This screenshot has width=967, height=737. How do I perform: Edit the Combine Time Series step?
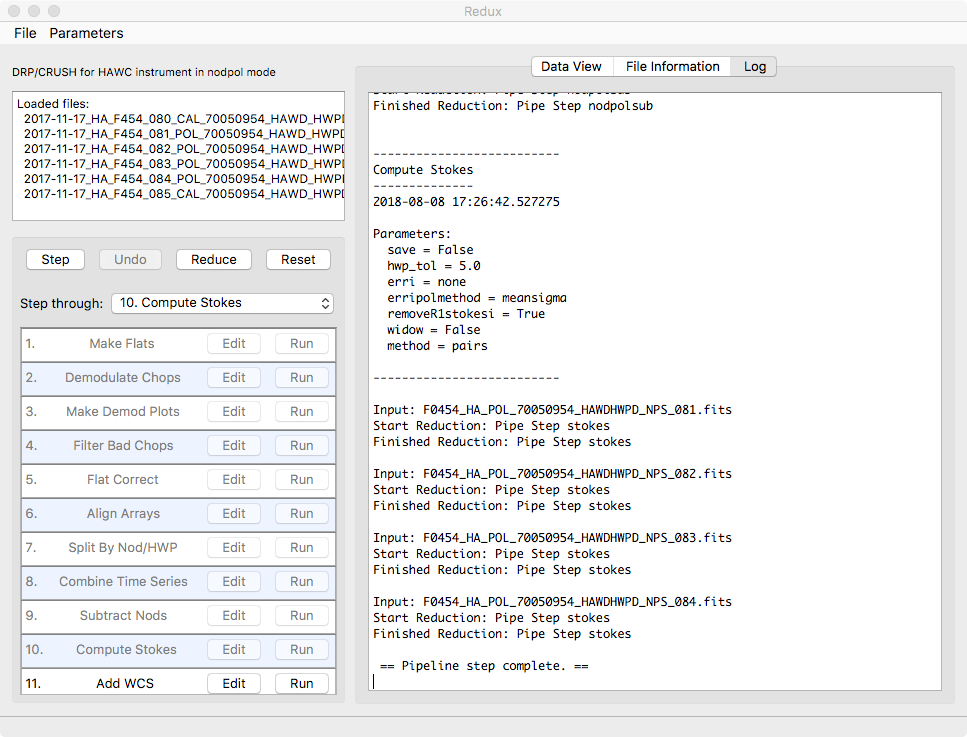click(x=233, y=581)
